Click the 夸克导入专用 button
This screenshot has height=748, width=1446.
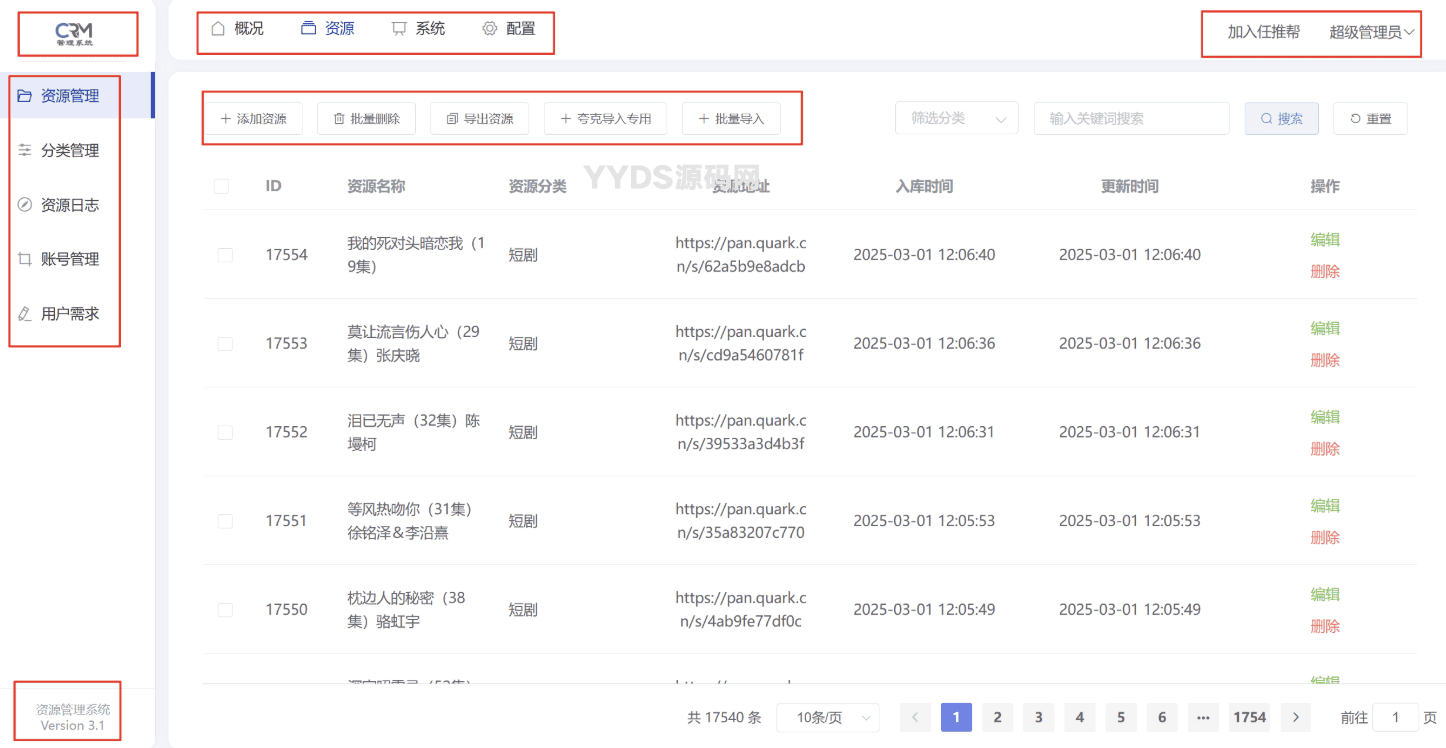click(x=605, y=118)
